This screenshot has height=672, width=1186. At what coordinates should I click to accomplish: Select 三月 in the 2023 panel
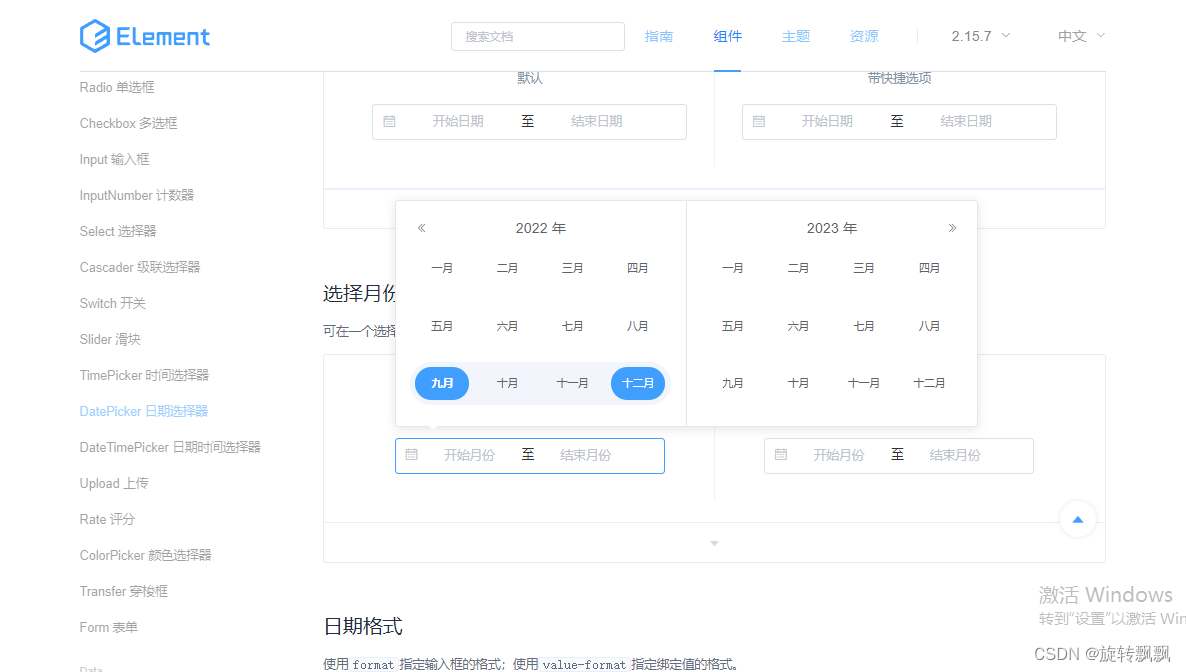[863, 267]
